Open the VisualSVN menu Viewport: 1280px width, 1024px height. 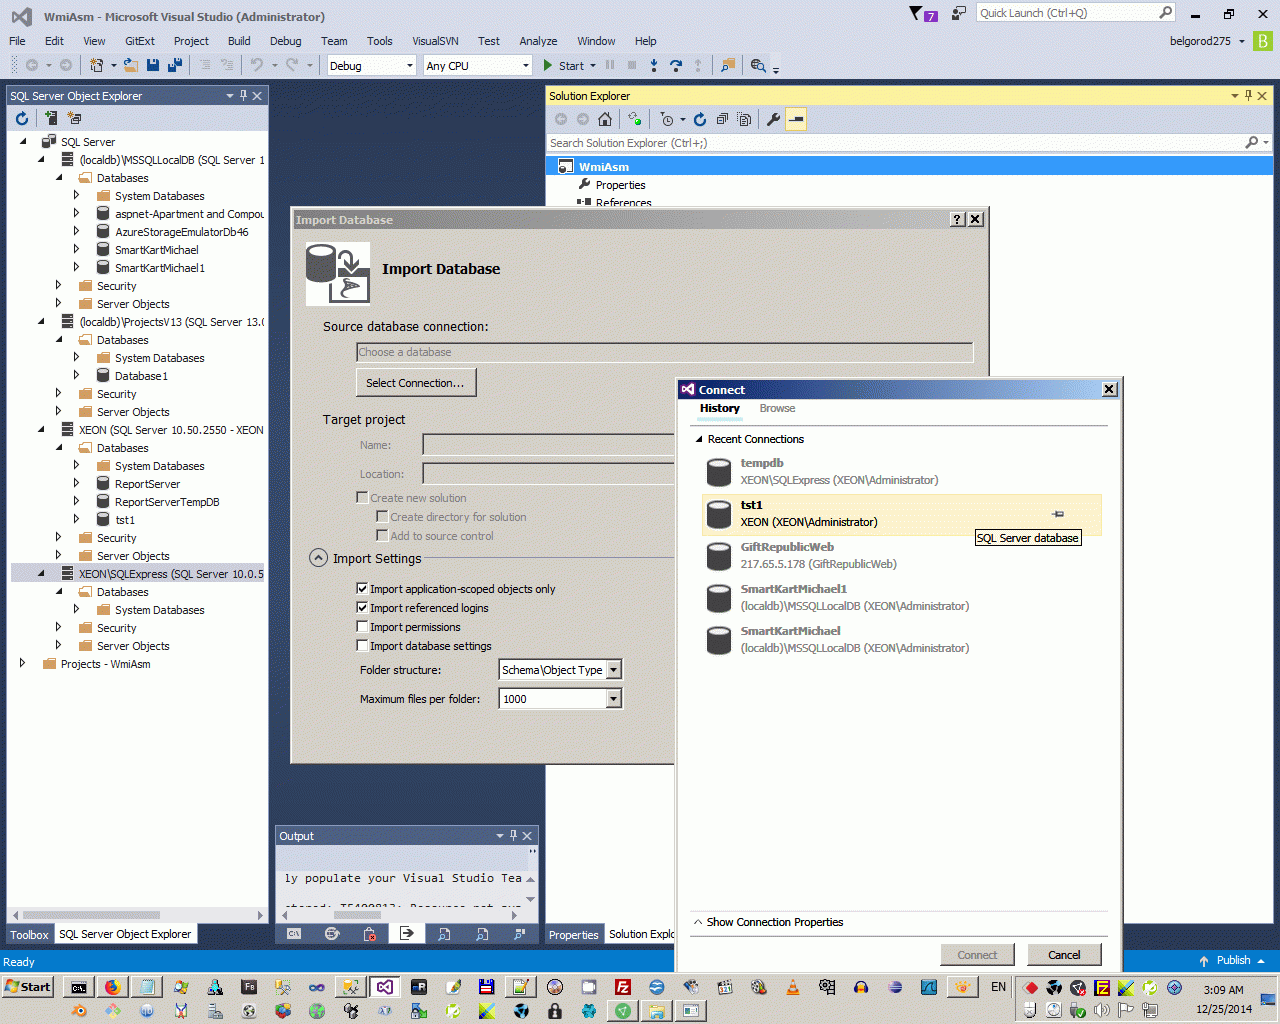pyautogui.click(x=435, y=41)
